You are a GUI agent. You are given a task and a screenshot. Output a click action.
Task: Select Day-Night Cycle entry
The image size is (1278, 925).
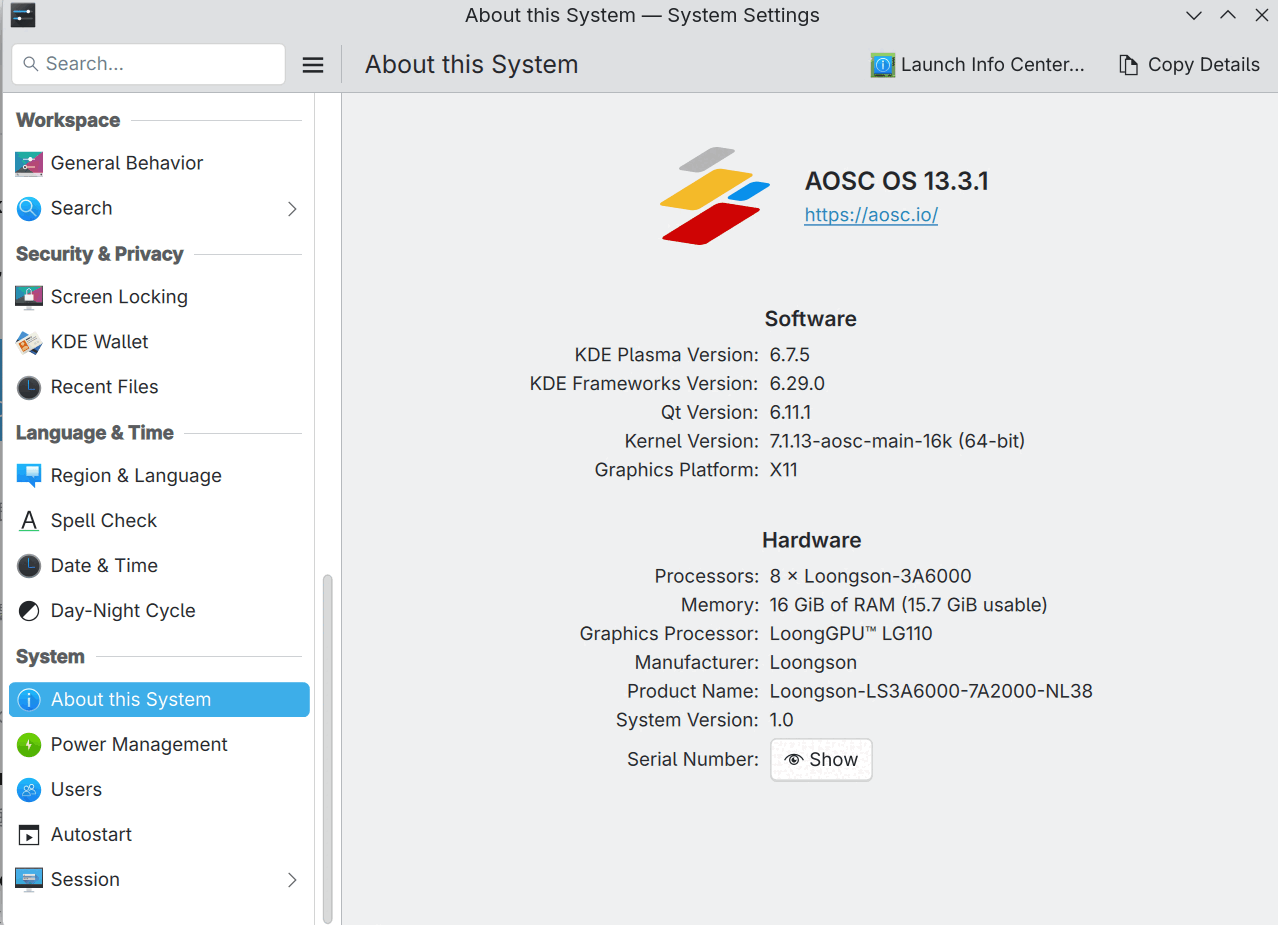point(159,611)
